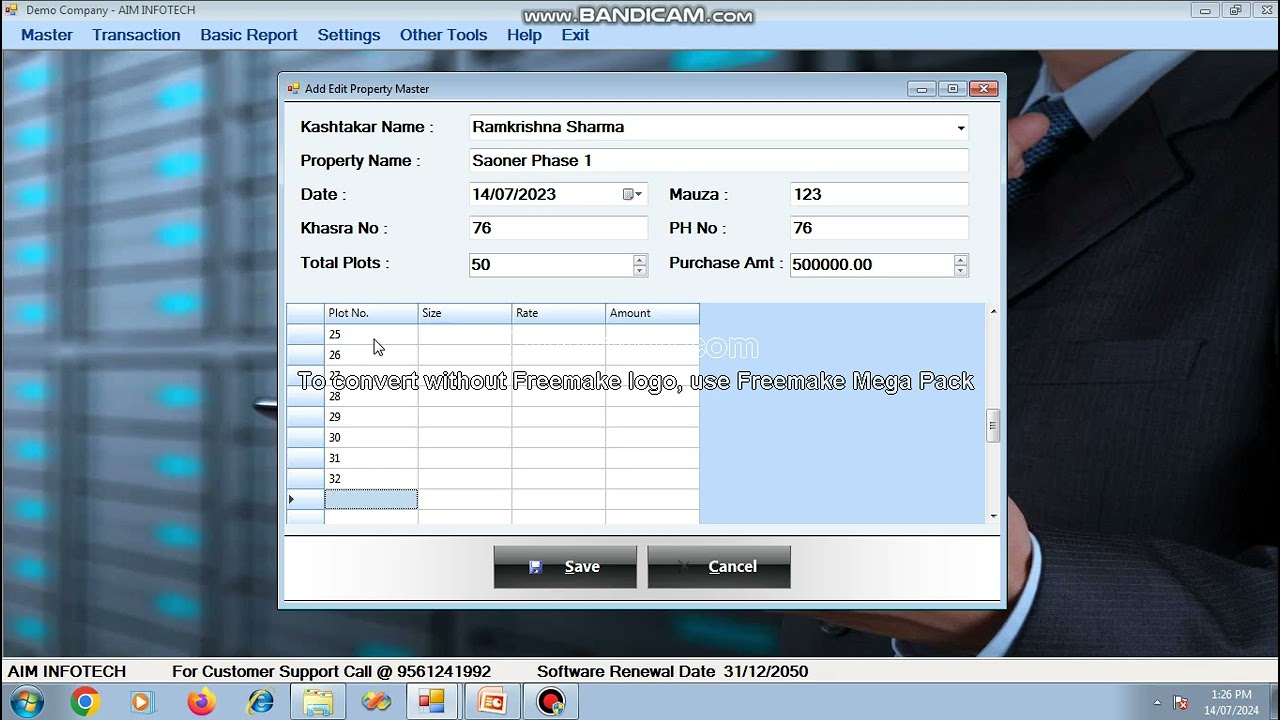
Task: Click the Exit menu item
Action: pos(575,35)
